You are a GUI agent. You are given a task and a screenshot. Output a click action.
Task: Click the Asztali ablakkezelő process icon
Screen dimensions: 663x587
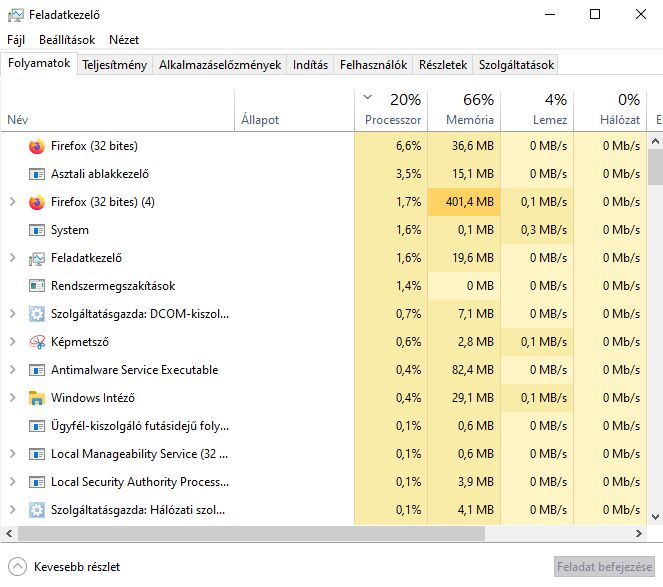(x=37, y=174)
